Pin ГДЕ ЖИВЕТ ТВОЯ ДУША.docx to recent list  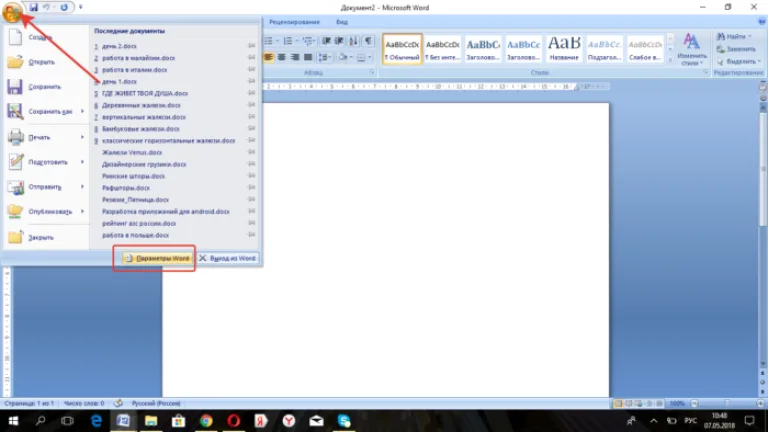[251, 93]
